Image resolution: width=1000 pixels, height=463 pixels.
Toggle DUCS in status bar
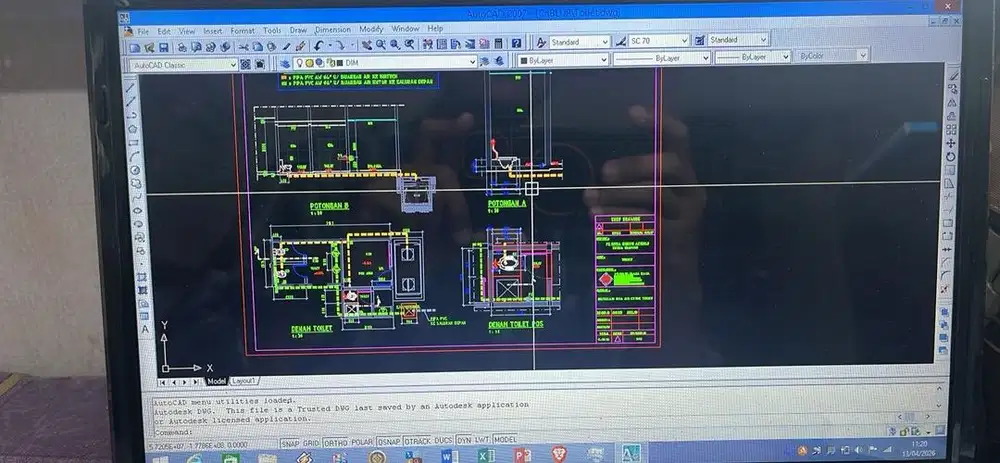click(443, 440)
